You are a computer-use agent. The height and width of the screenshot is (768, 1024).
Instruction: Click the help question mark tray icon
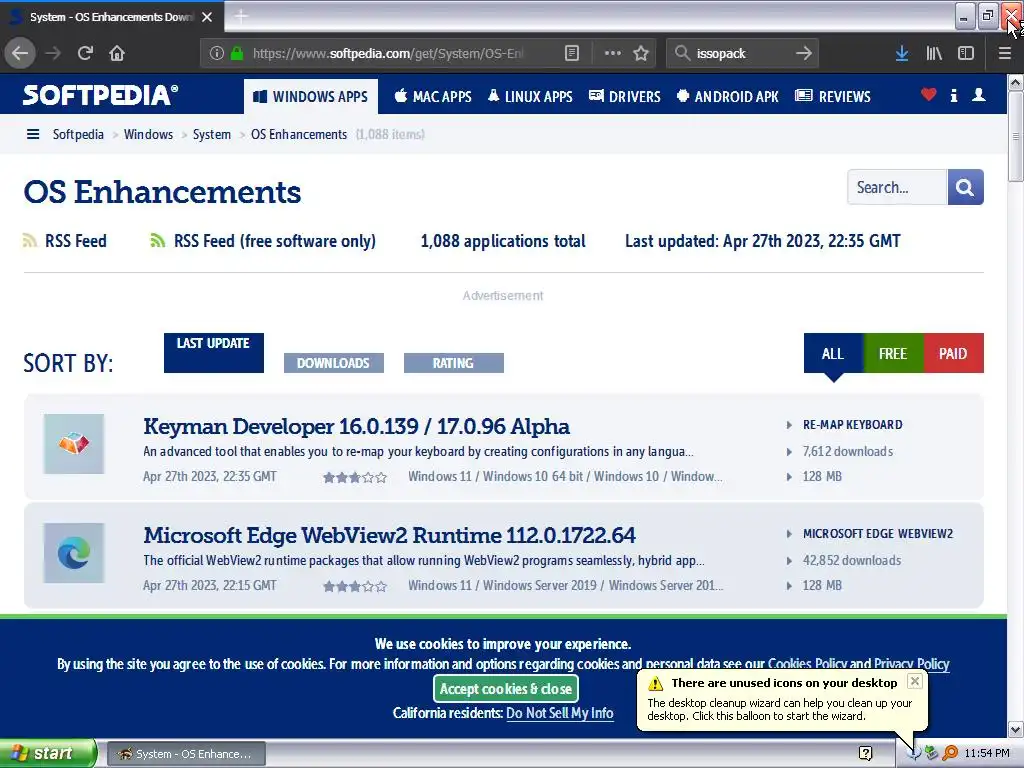tap(865, 754)
